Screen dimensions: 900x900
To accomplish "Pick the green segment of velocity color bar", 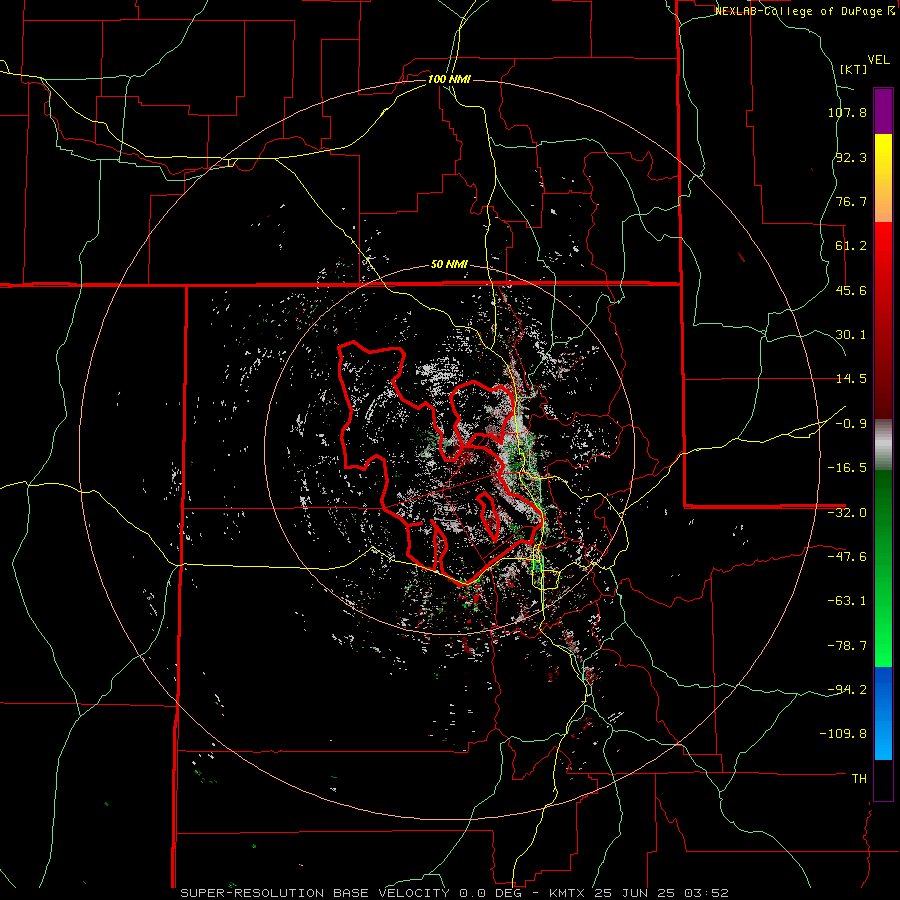I will click(883, 568).
